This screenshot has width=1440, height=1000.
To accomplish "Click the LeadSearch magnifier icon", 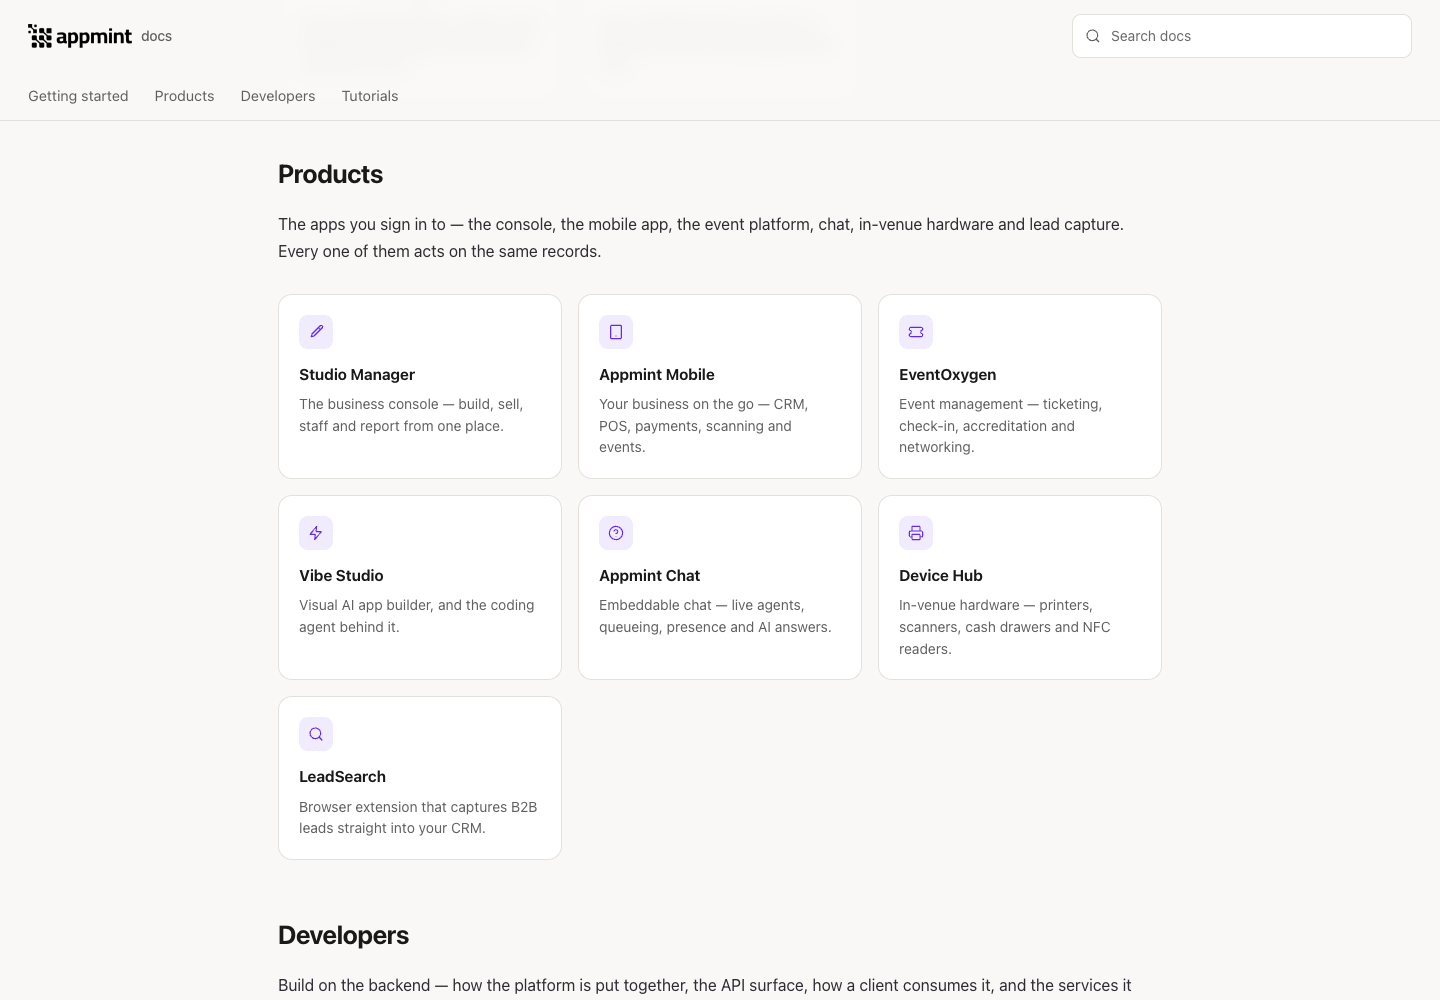I will [316, 734].
